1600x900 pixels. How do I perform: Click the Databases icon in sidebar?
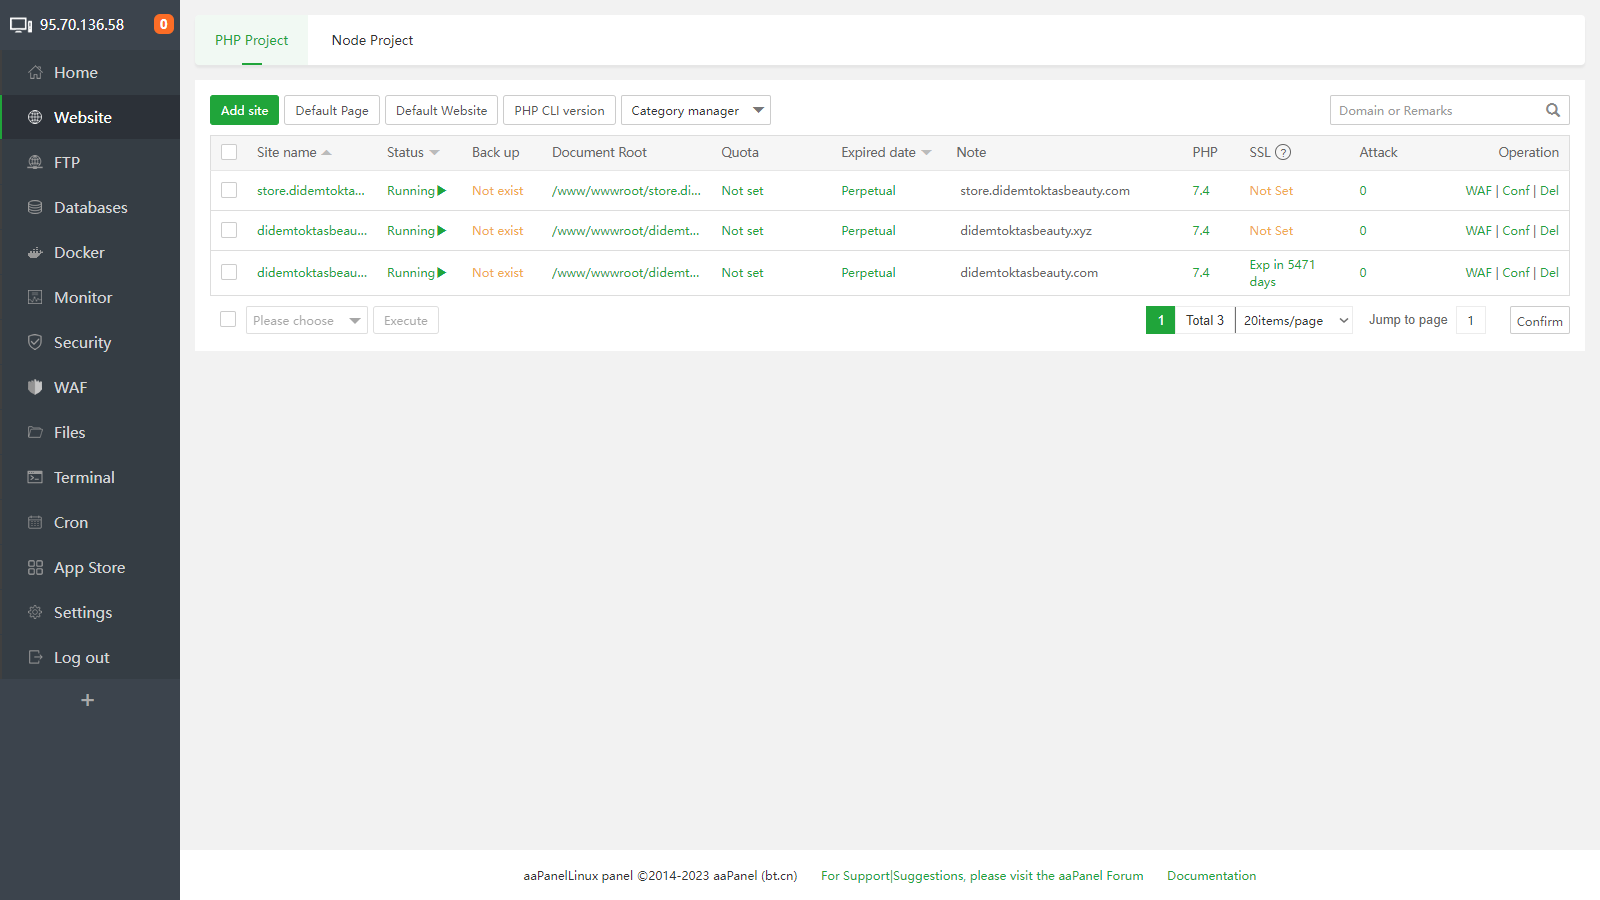(35, 208)
